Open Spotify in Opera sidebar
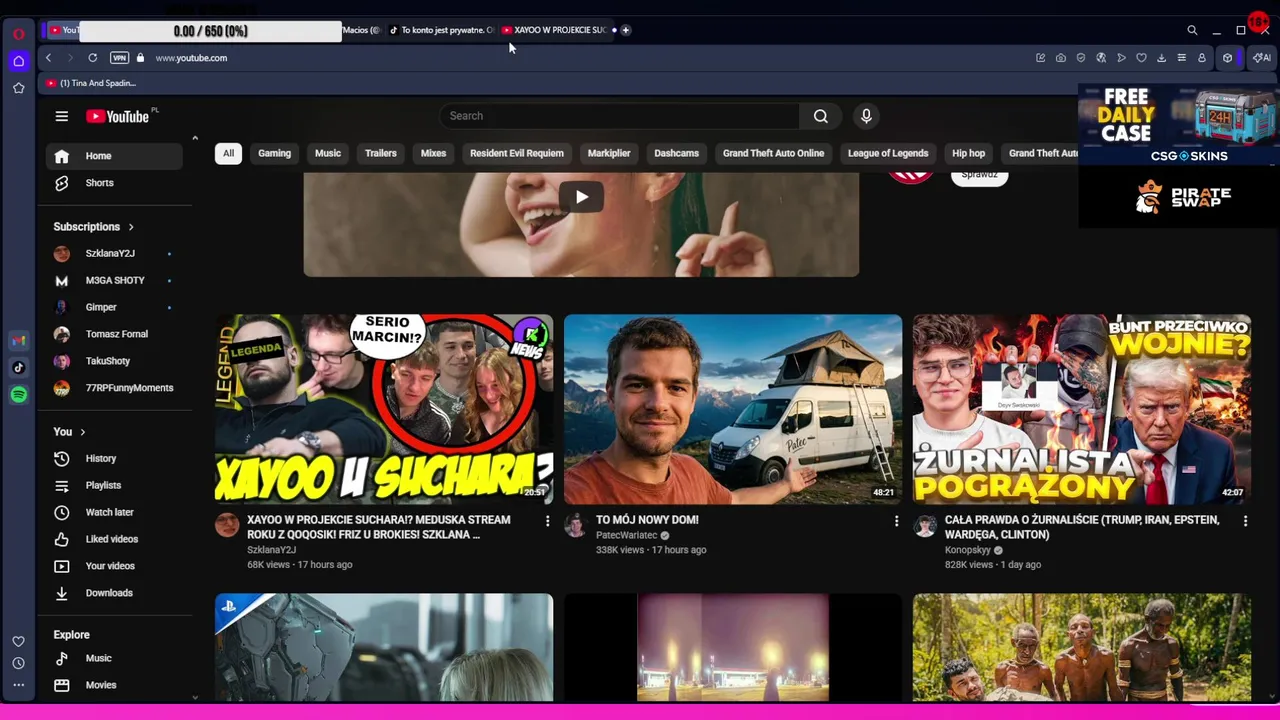Viewport: 1280px width, 720px height. point(18,395)
